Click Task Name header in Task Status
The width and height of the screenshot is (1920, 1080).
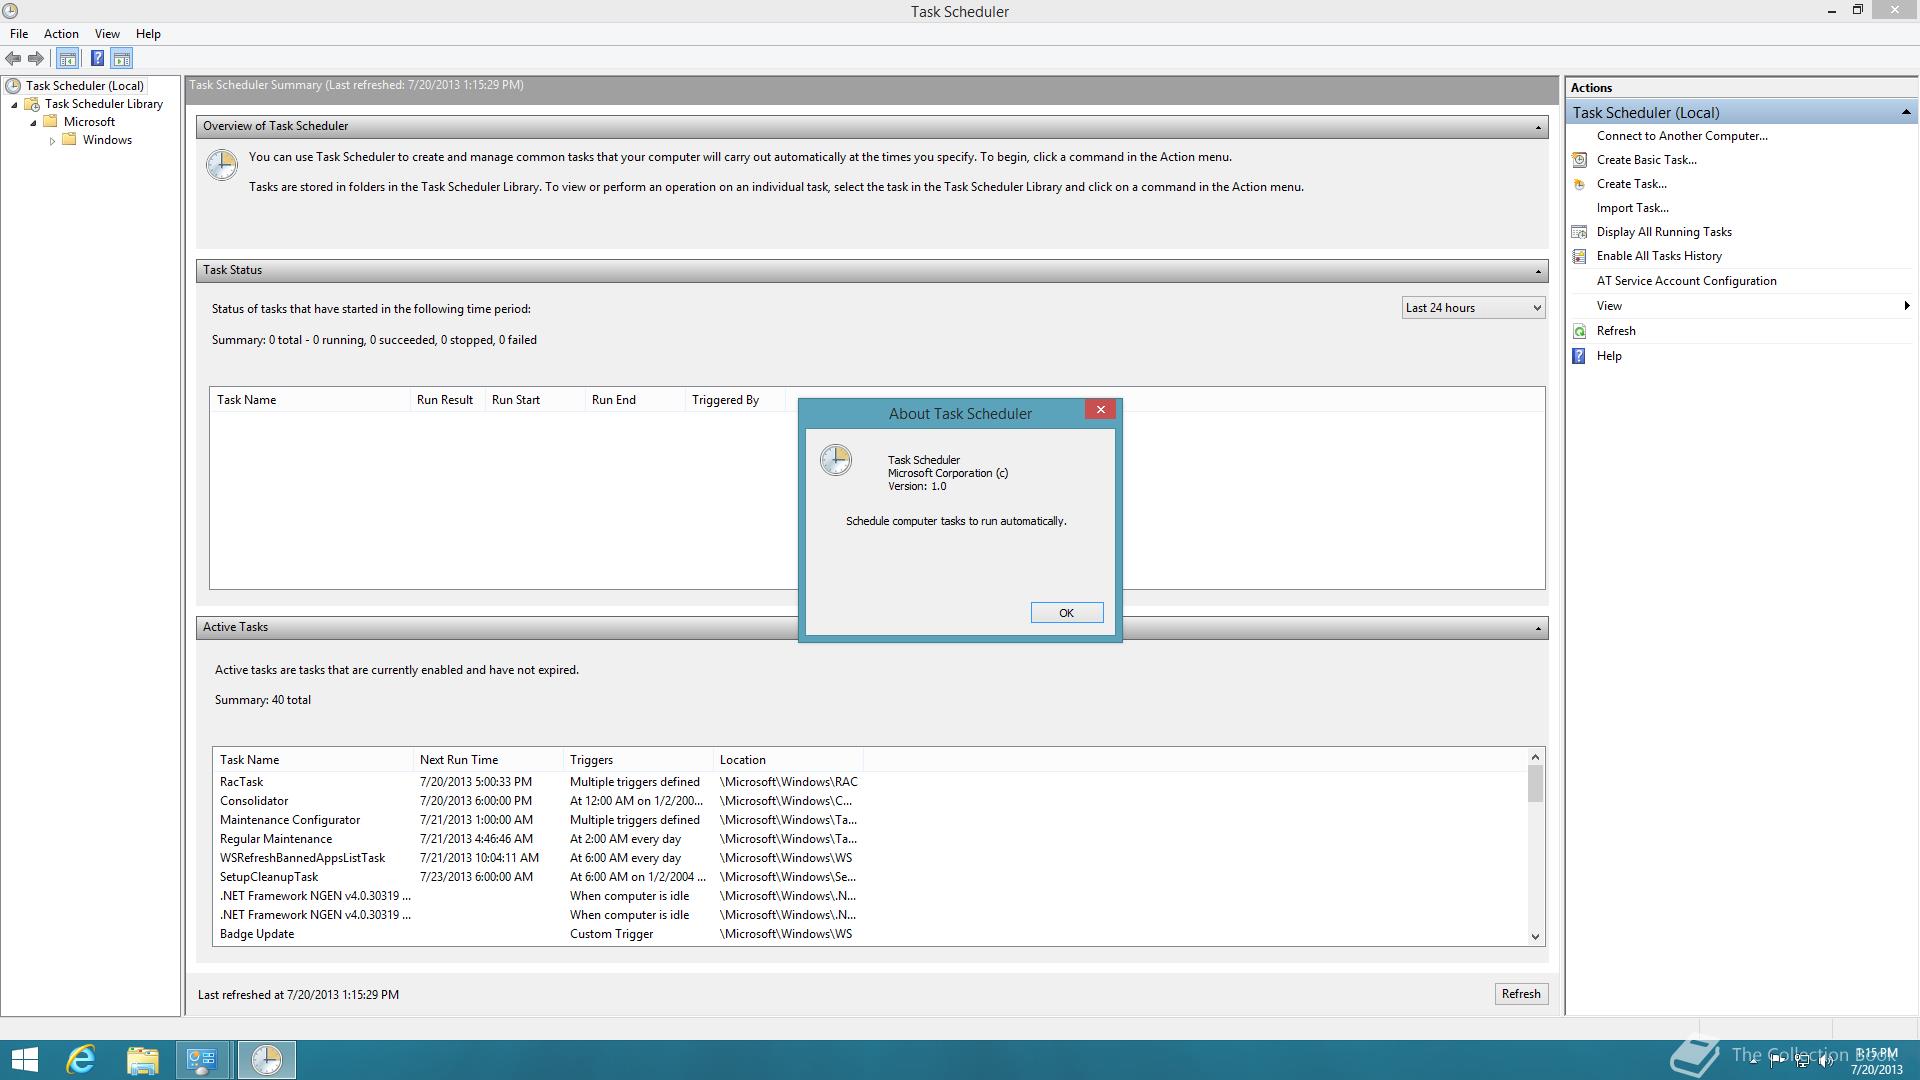coord(310,400)
